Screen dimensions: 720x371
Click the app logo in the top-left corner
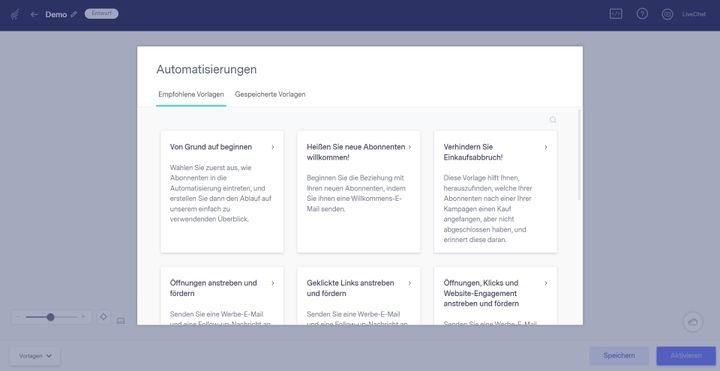click(15, 15)
